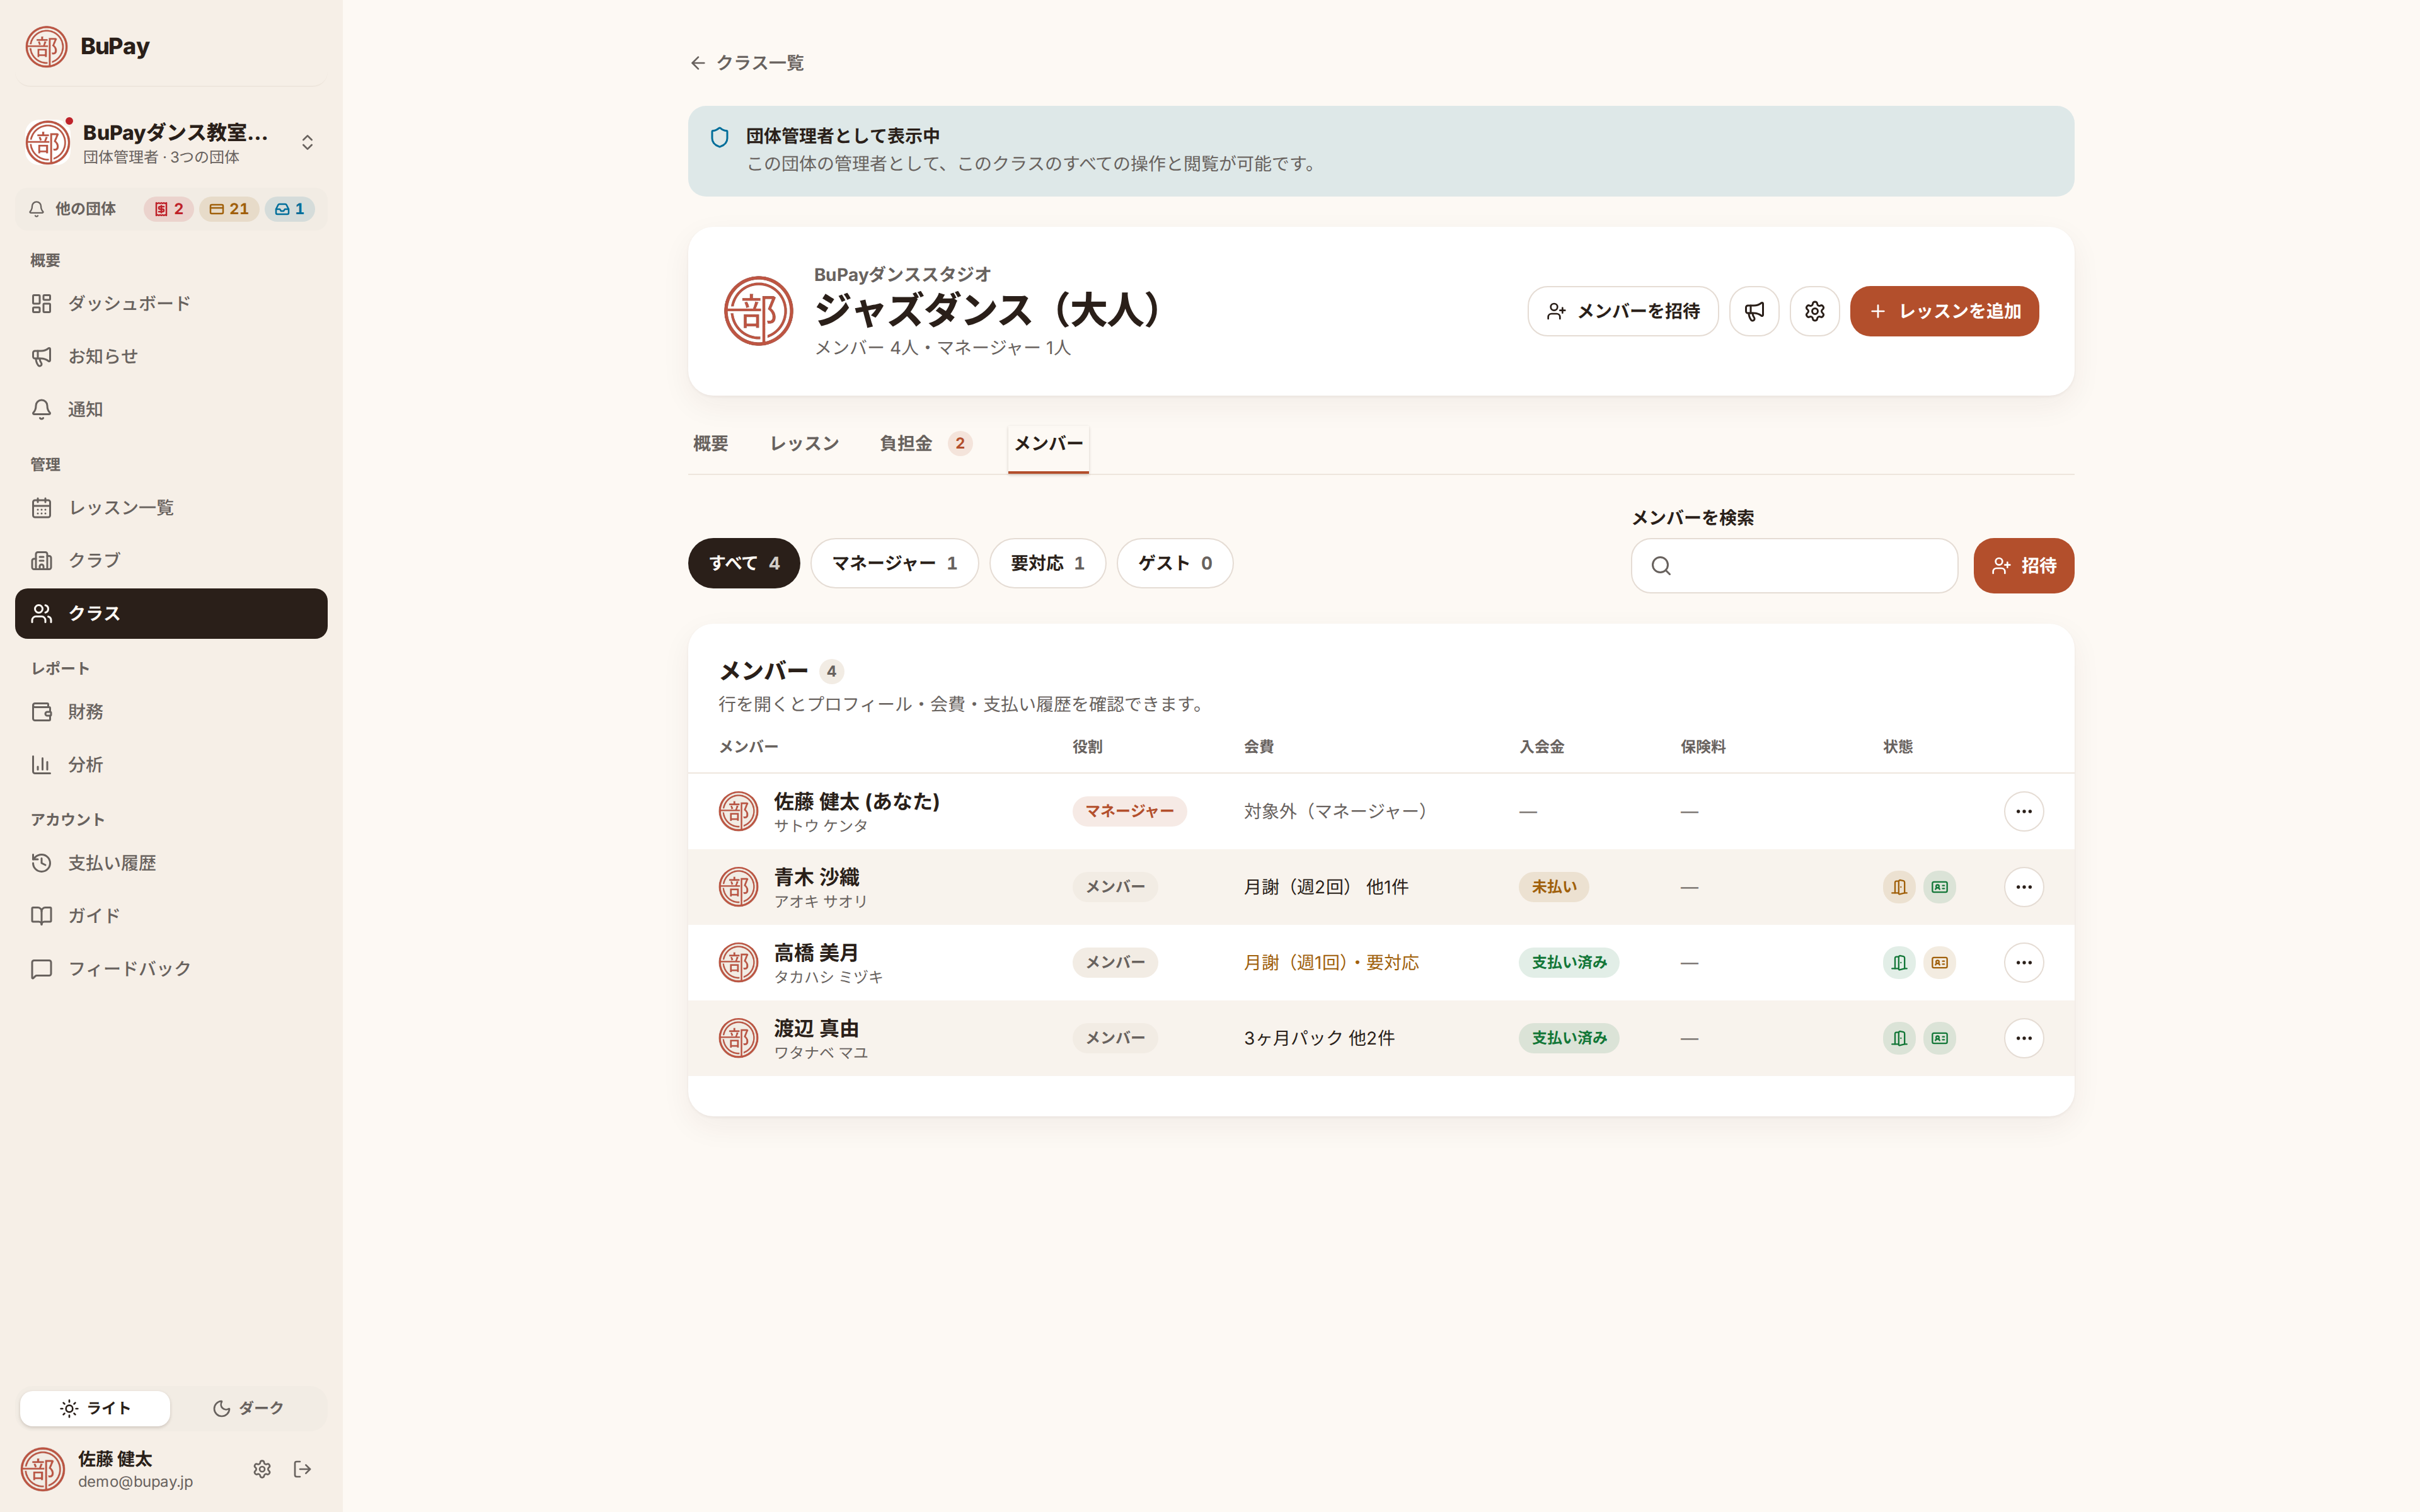Open レッスン一覧 in sidebar
The height and width of the screenshot is (1512, 2420).
tap(171, 508)
